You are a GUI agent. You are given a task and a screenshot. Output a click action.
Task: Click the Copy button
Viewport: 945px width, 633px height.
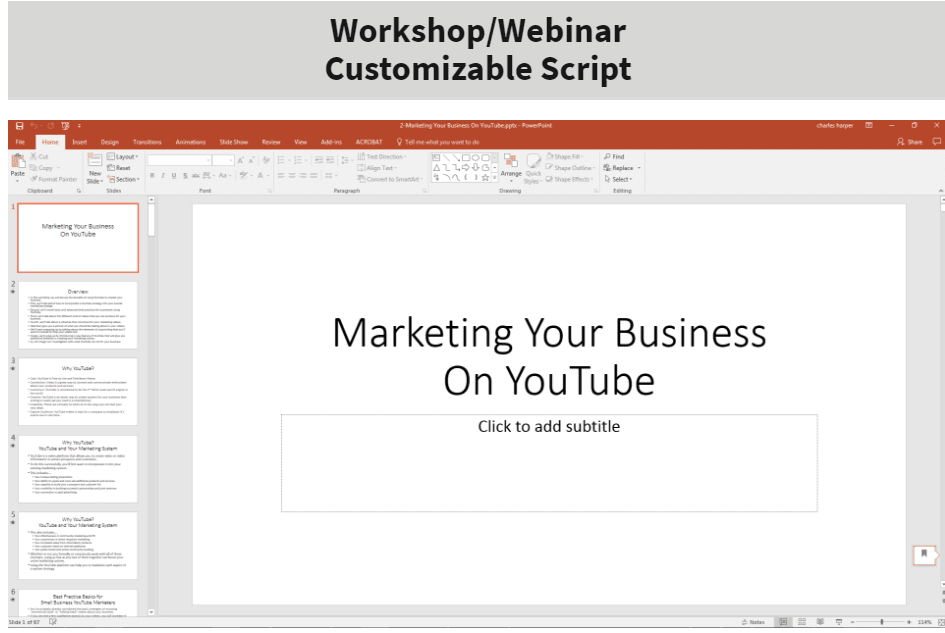point(44,168)
